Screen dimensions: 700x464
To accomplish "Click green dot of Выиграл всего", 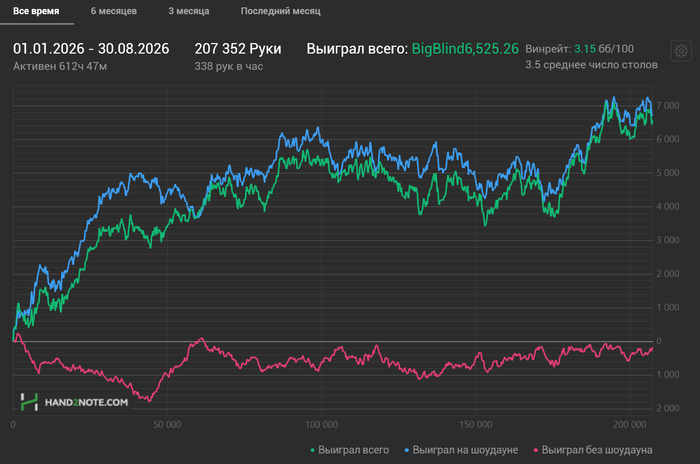I will [312, 450].
